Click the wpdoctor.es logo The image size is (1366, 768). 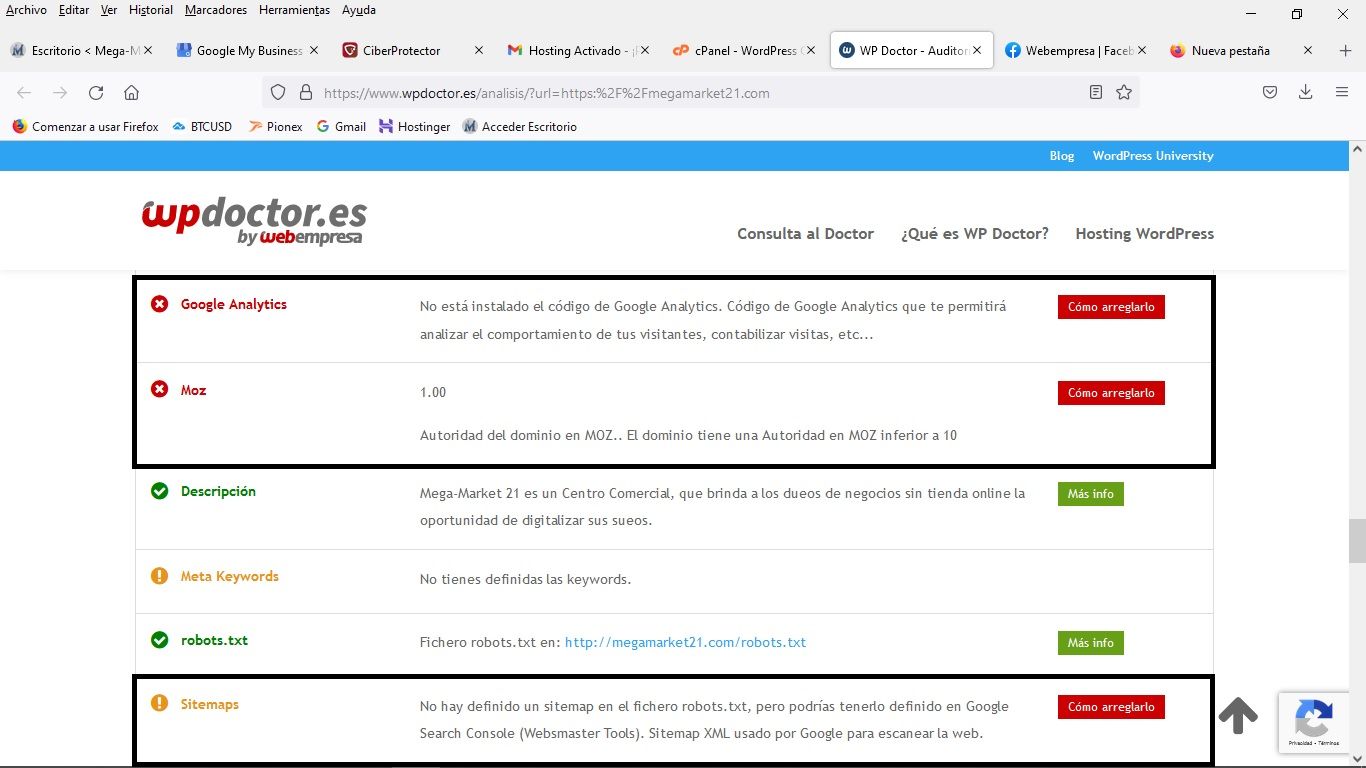tap(254, 221)
